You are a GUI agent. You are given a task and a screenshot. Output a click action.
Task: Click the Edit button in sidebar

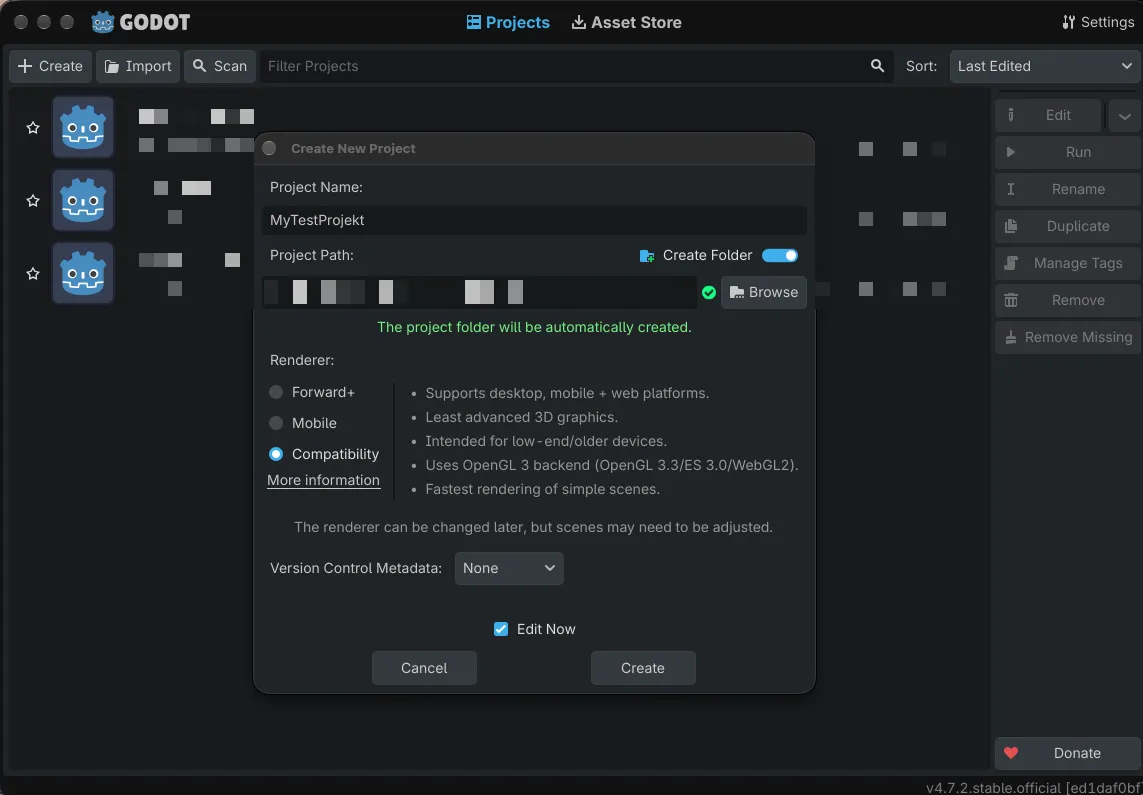pyautogui.click(x=1048, y=115)
